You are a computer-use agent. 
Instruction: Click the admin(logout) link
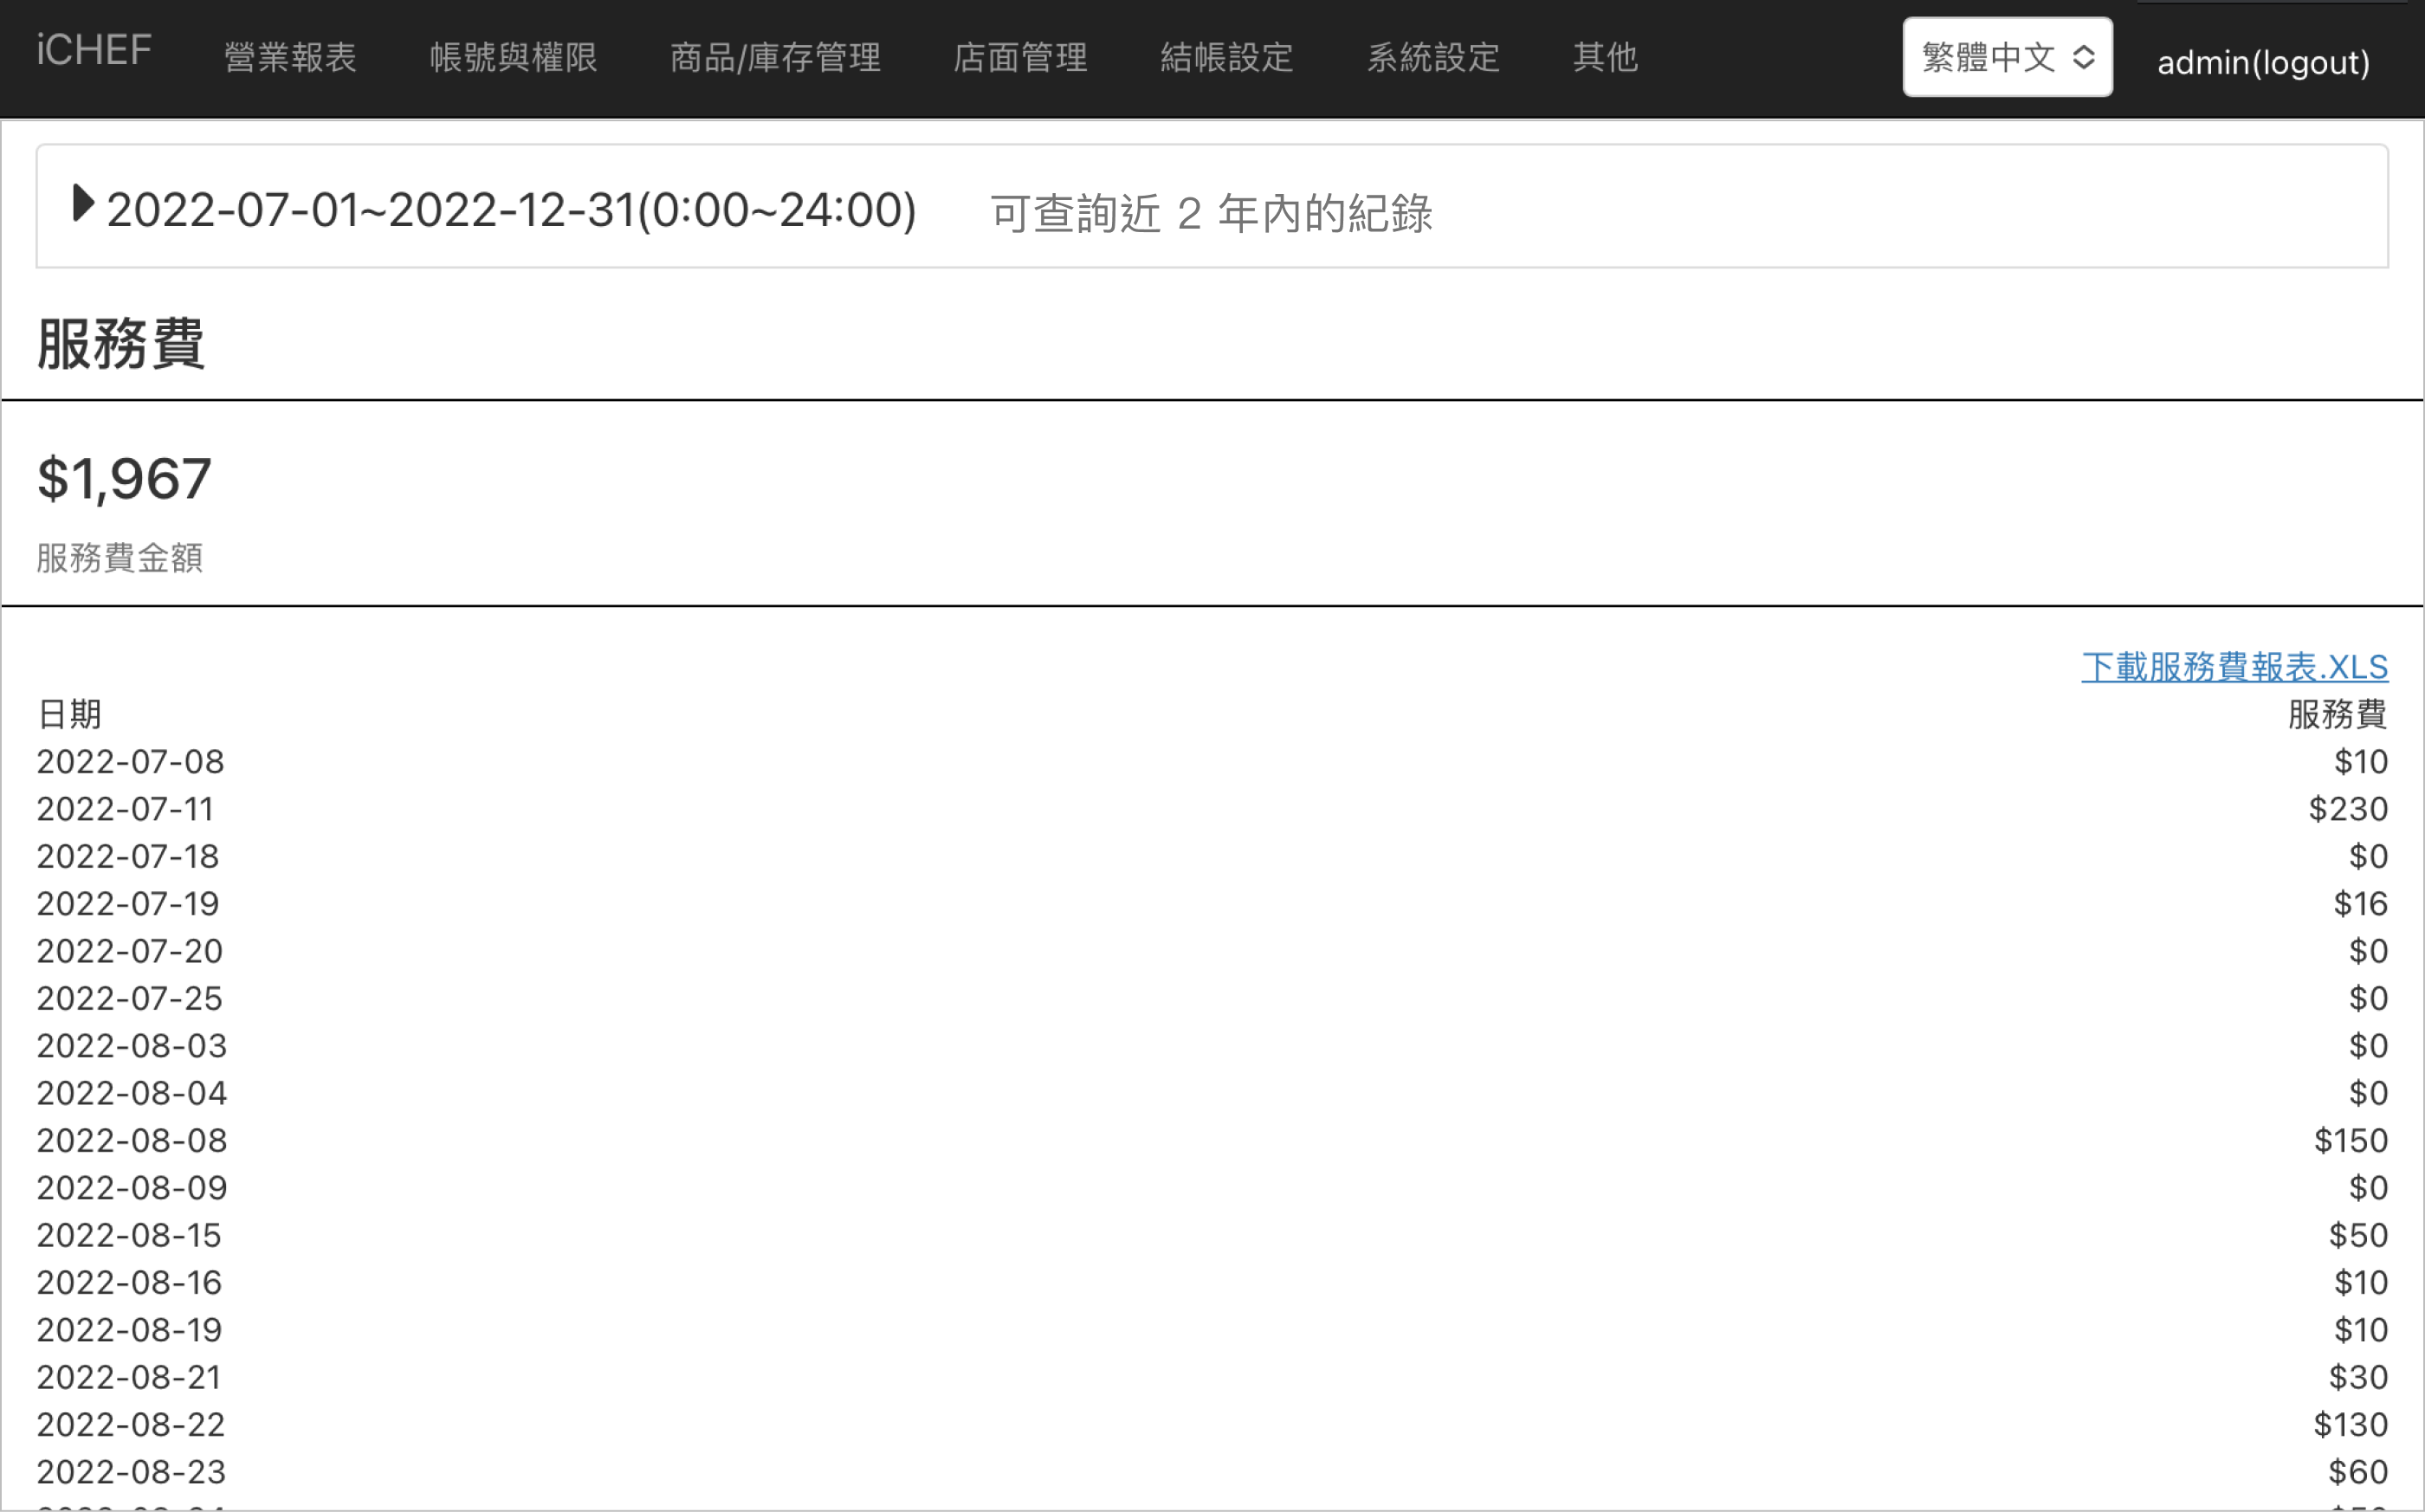(2263, 63)
